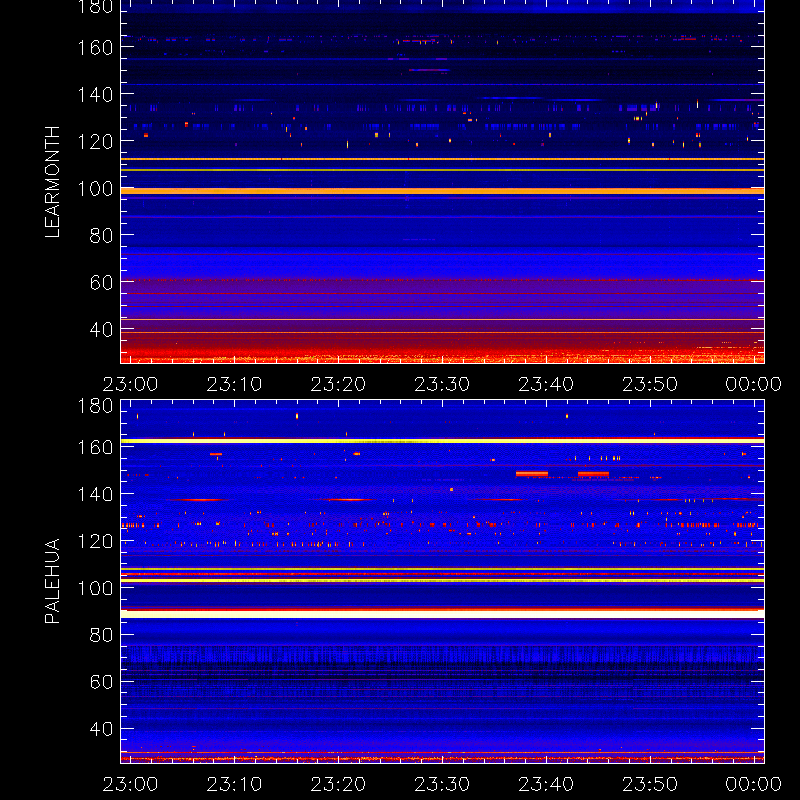This screenshot has width=800, height=800.
Task: Select the 160 label on the Learmonth axis
Action: point(95,48)
